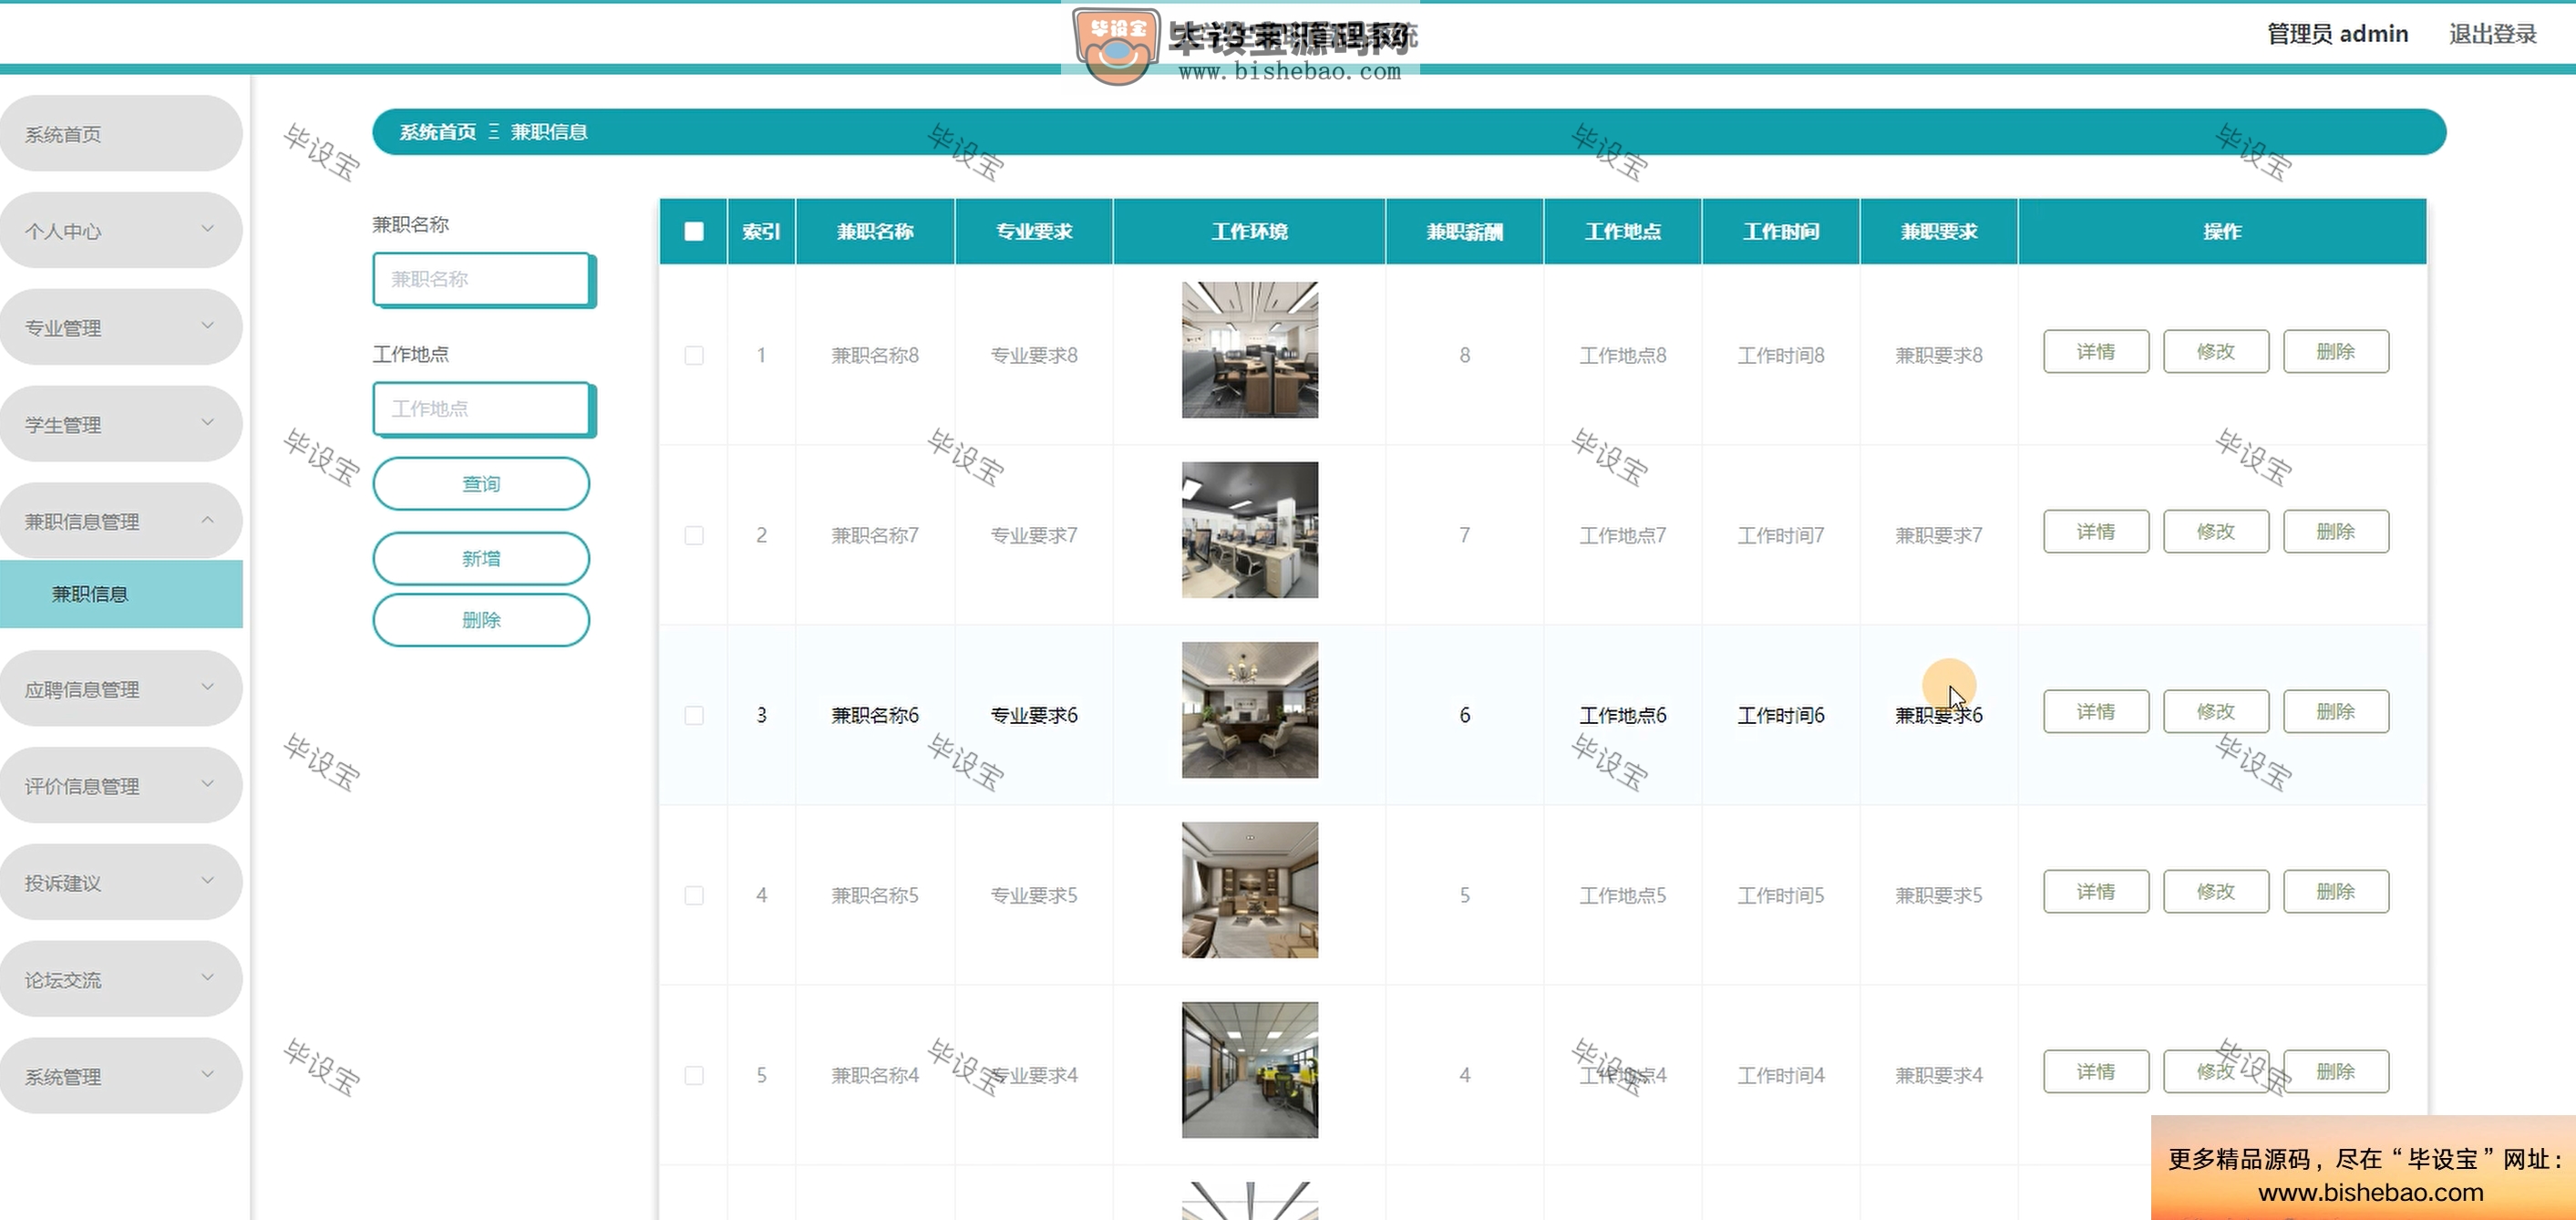This screenshot has width=2576, height=1220.
Task: Open the 工作环境 thumbnail for 兼职名称7
Action: click(1250, 530)
